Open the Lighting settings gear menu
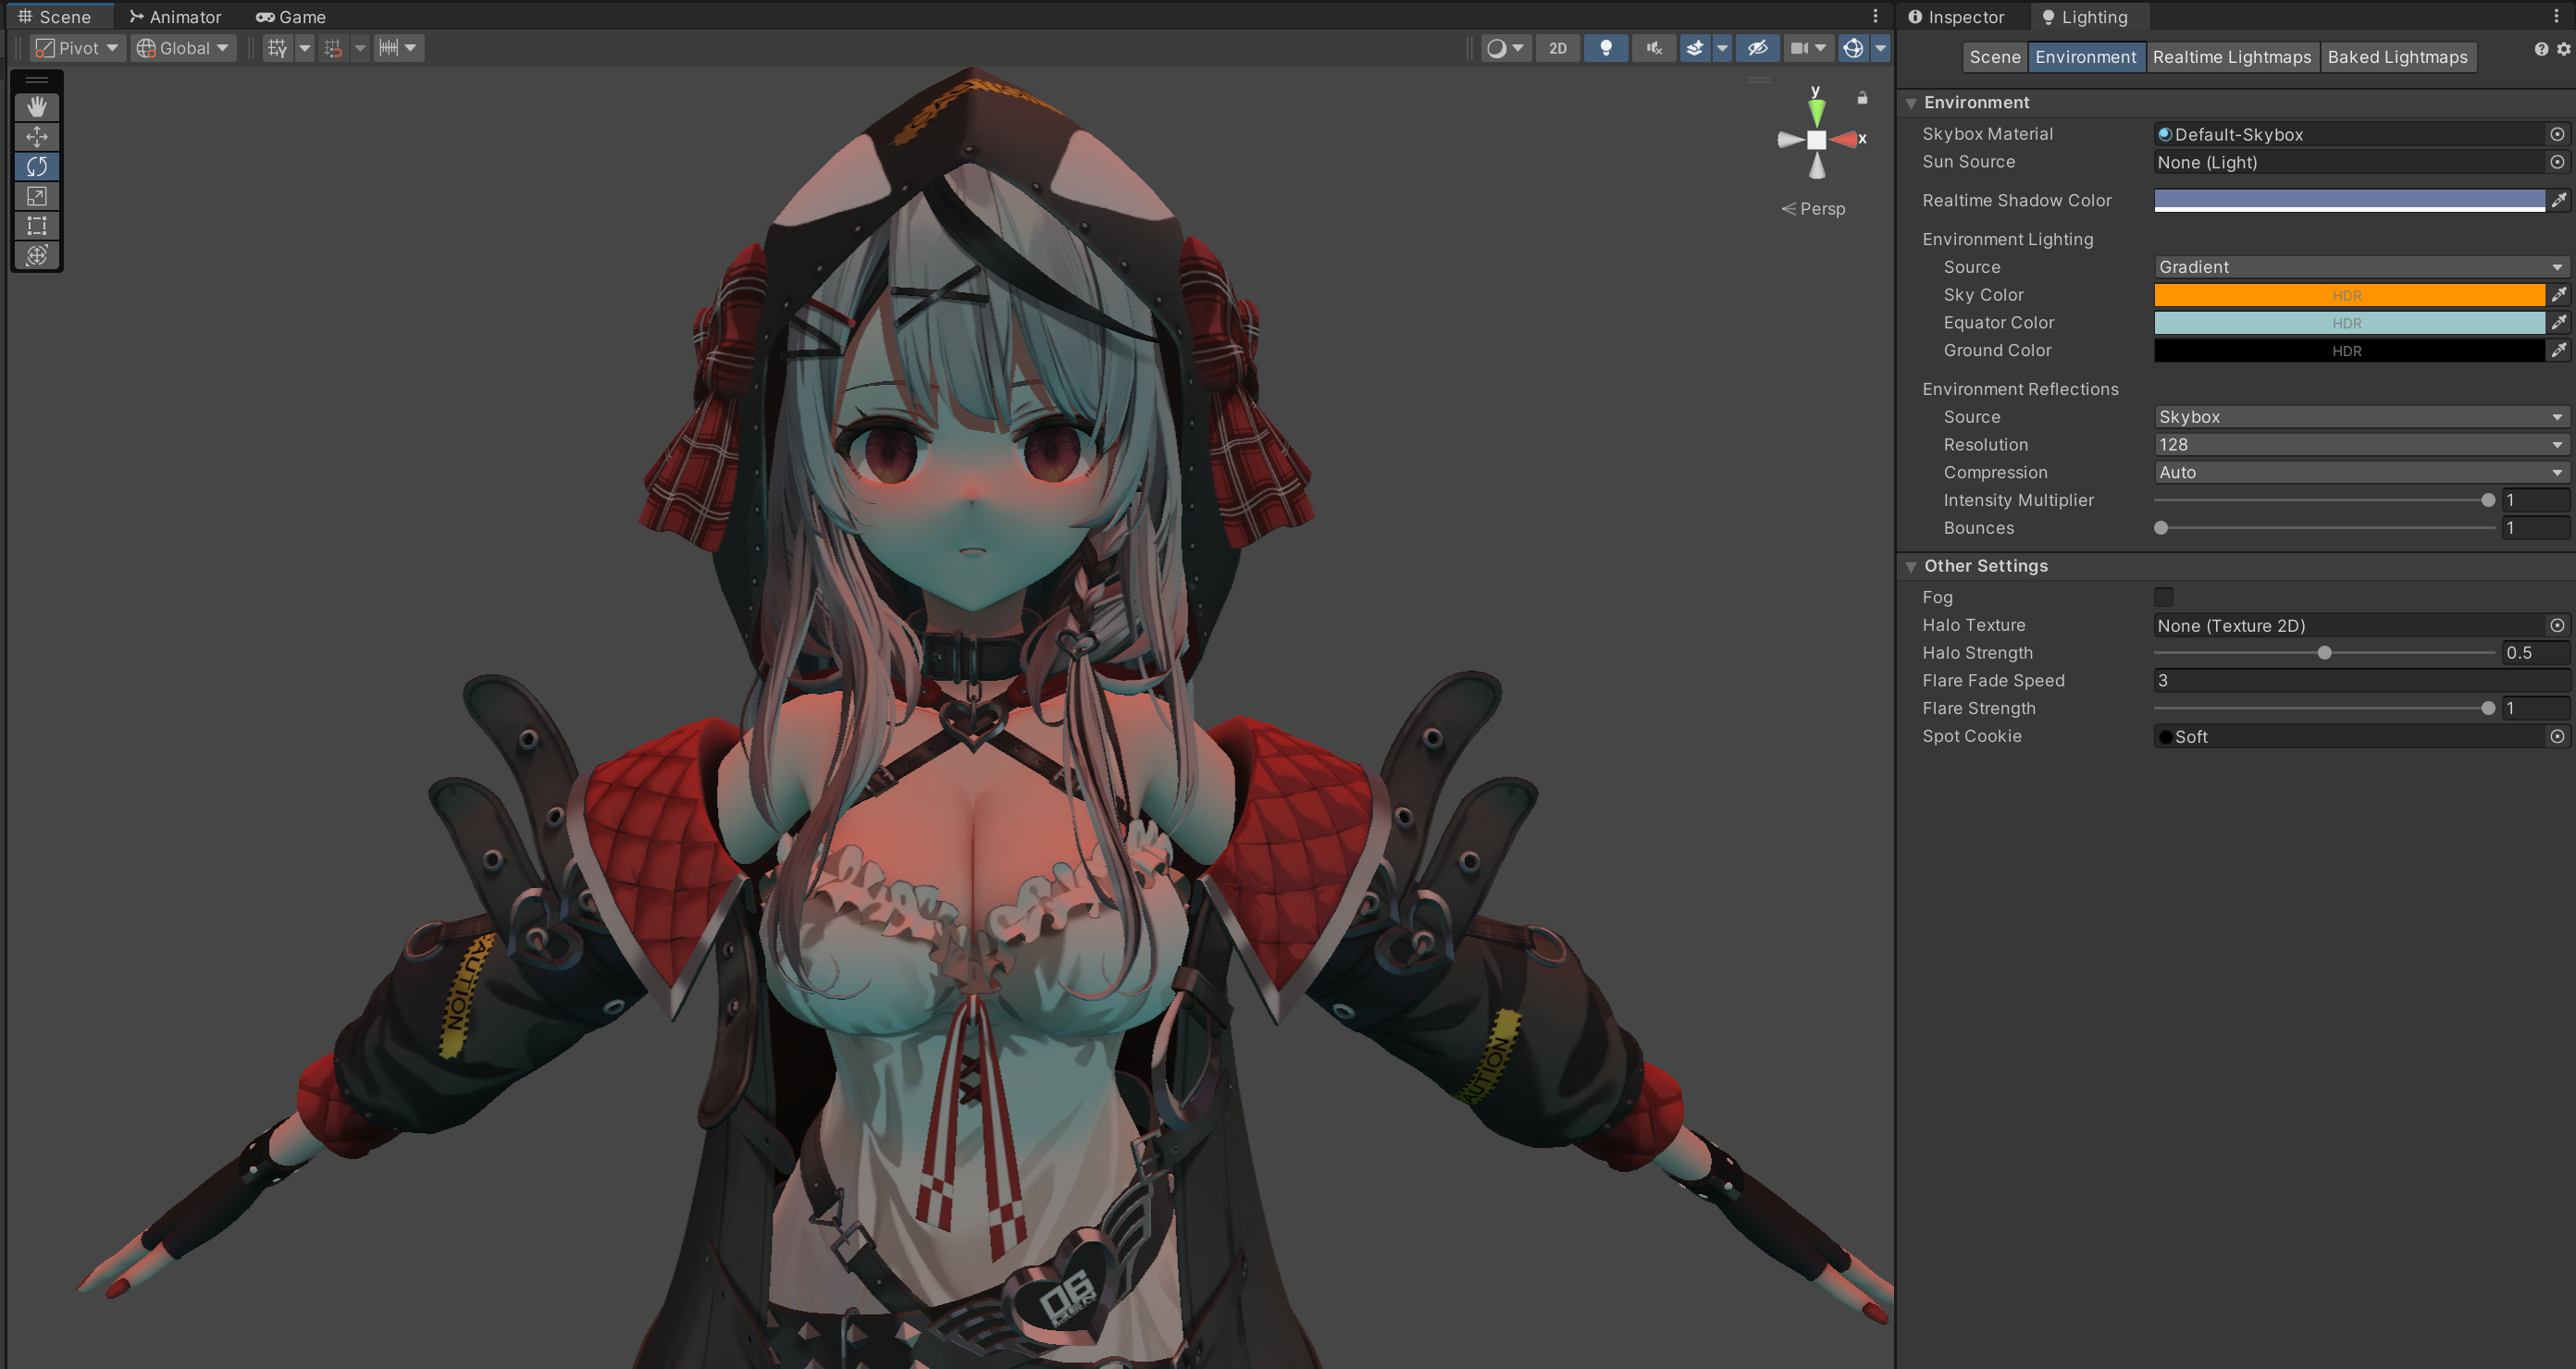Viewport: 2576px width, 1369px height. tap(2563, 49)
